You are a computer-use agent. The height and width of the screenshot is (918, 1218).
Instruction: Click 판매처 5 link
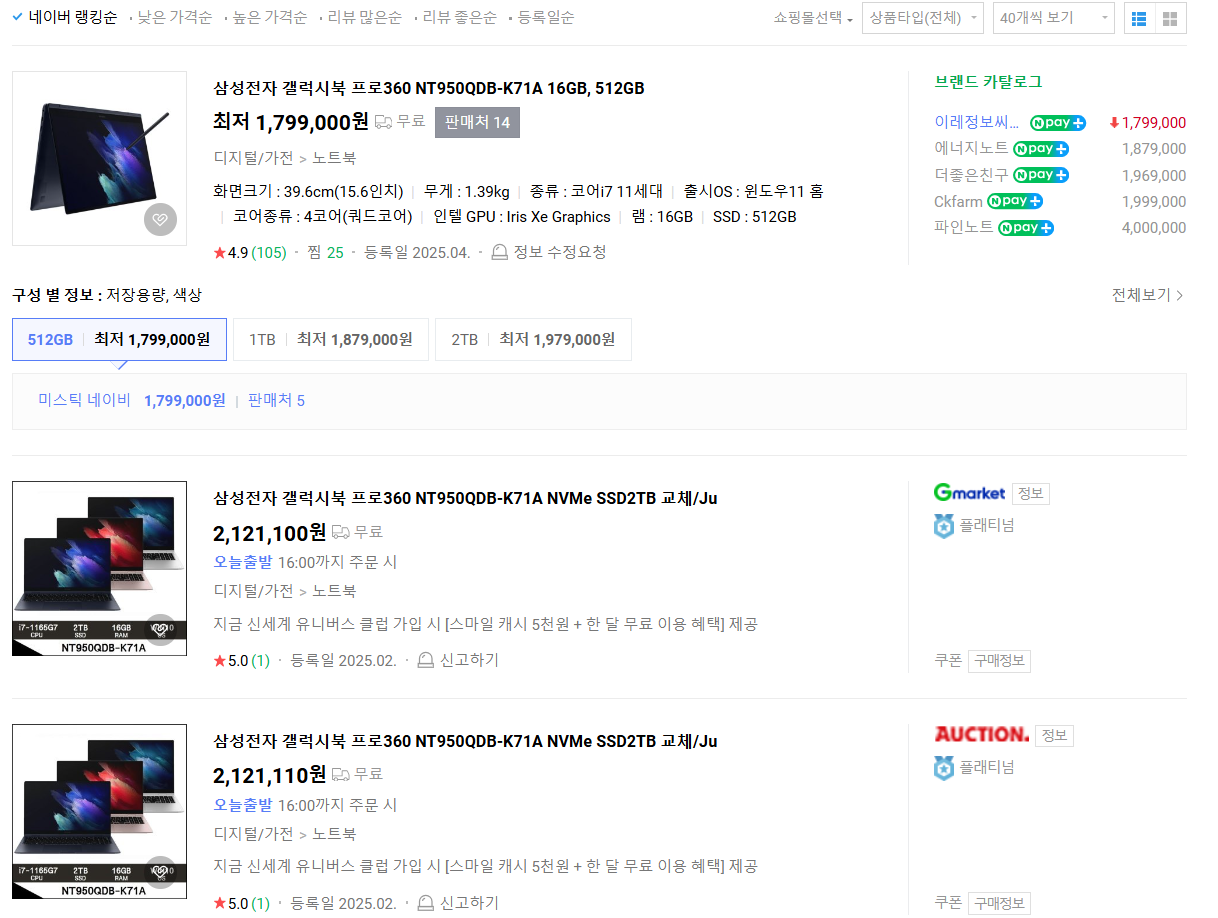[x=276, y=400]
